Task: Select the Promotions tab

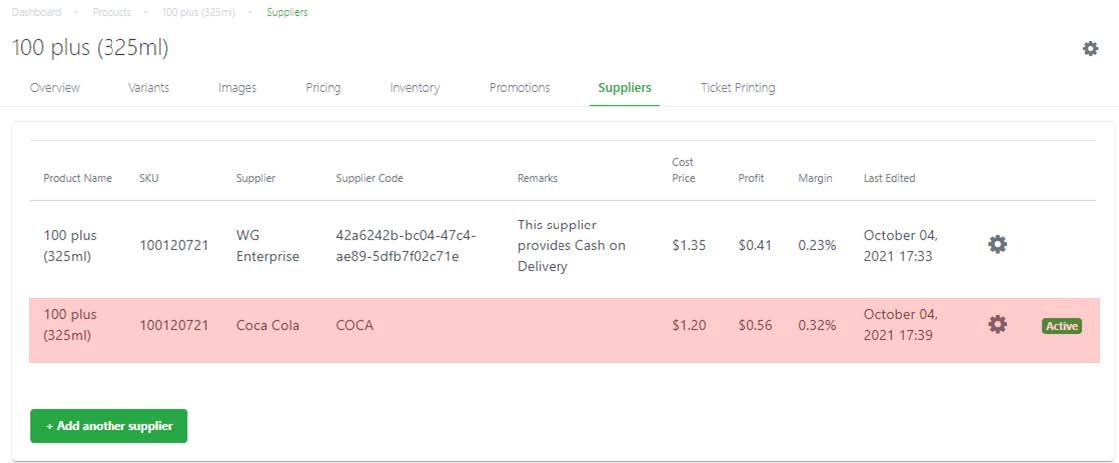Action: click(x=520, y=88)
